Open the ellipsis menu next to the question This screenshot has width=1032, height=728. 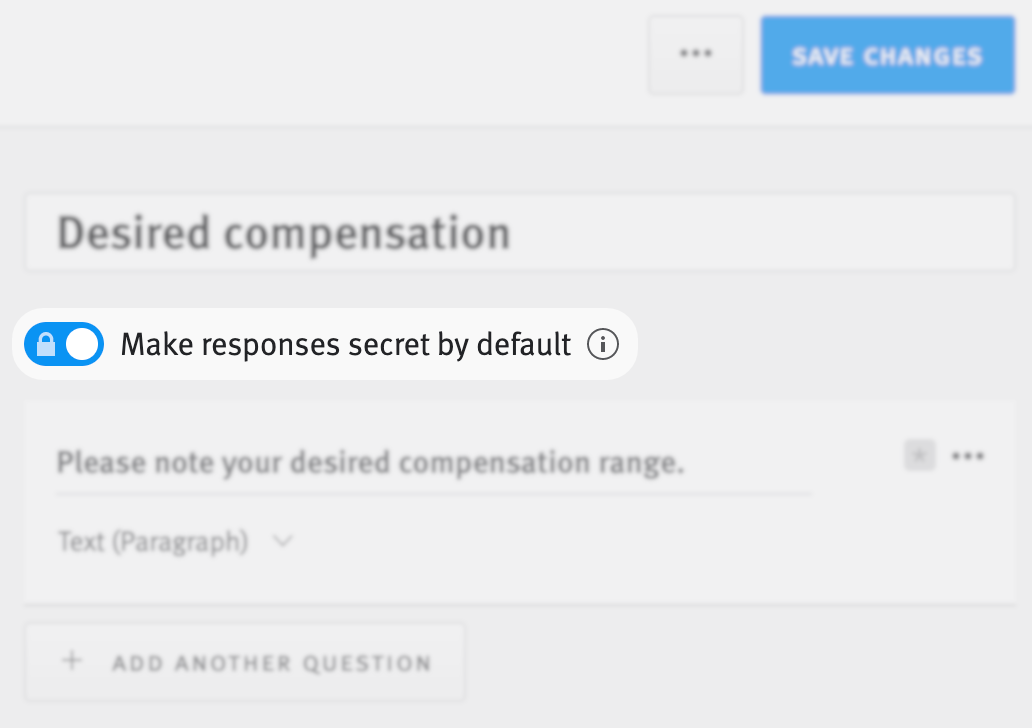pyautogui.click(x=969, y=455)
